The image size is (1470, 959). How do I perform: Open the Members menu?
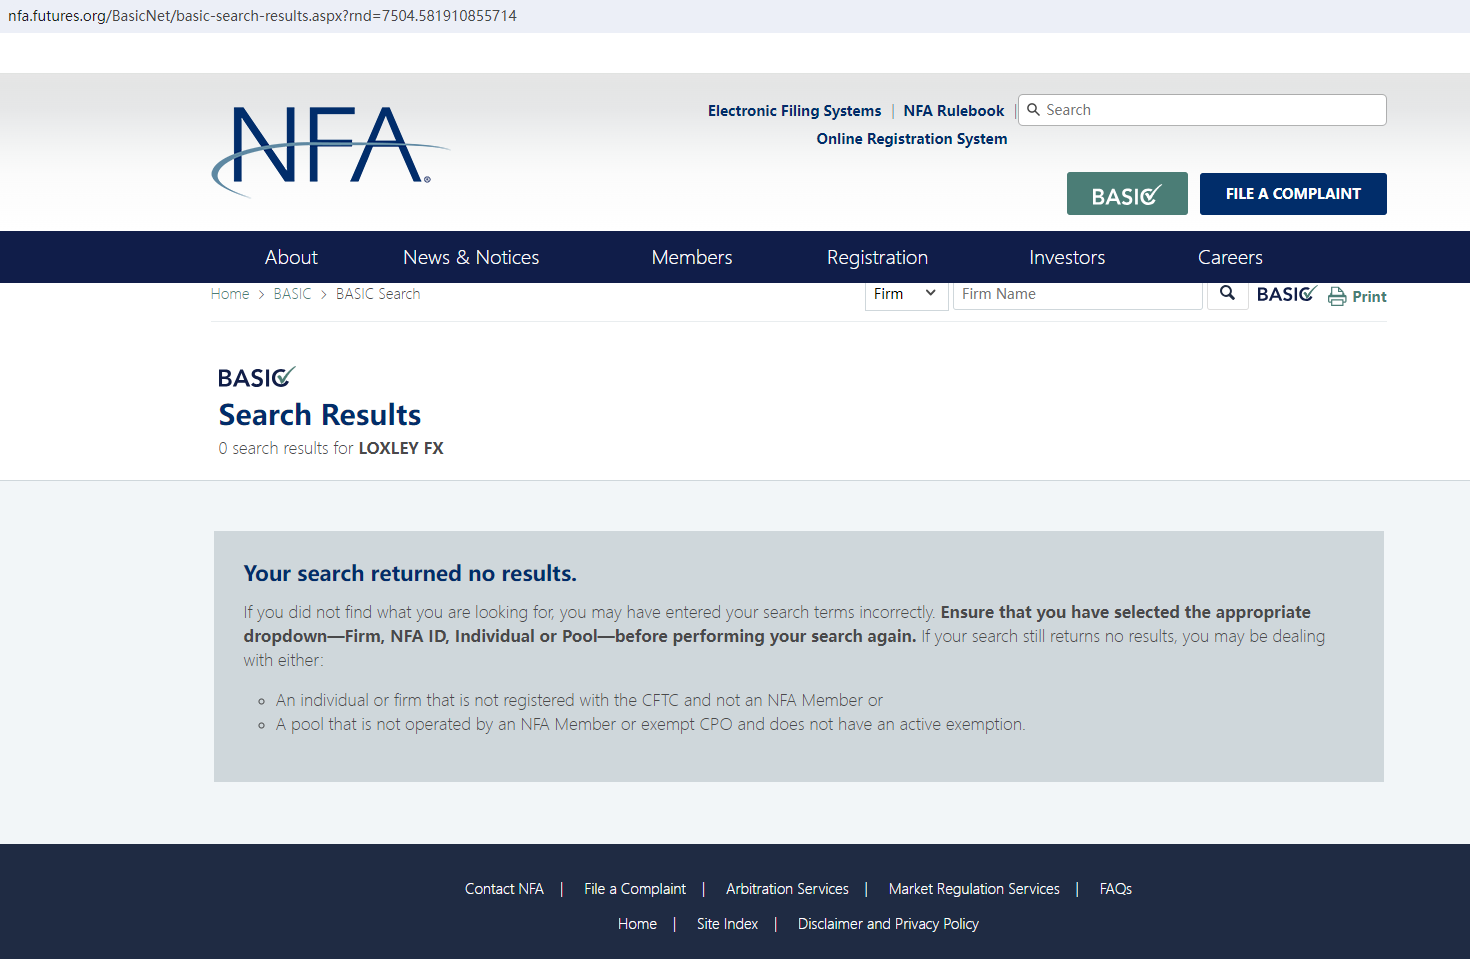coord(692,257)
